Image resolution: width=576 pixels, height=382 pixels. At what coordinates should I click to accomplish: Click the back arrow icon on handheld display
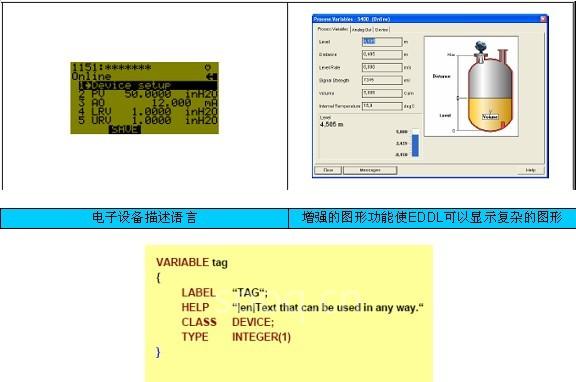click(212, 77)
